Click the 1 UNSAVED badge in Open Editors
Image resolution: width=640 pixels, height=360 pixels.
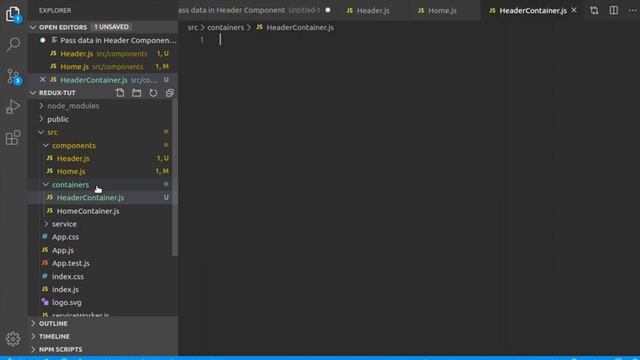(x=111, y=27)
